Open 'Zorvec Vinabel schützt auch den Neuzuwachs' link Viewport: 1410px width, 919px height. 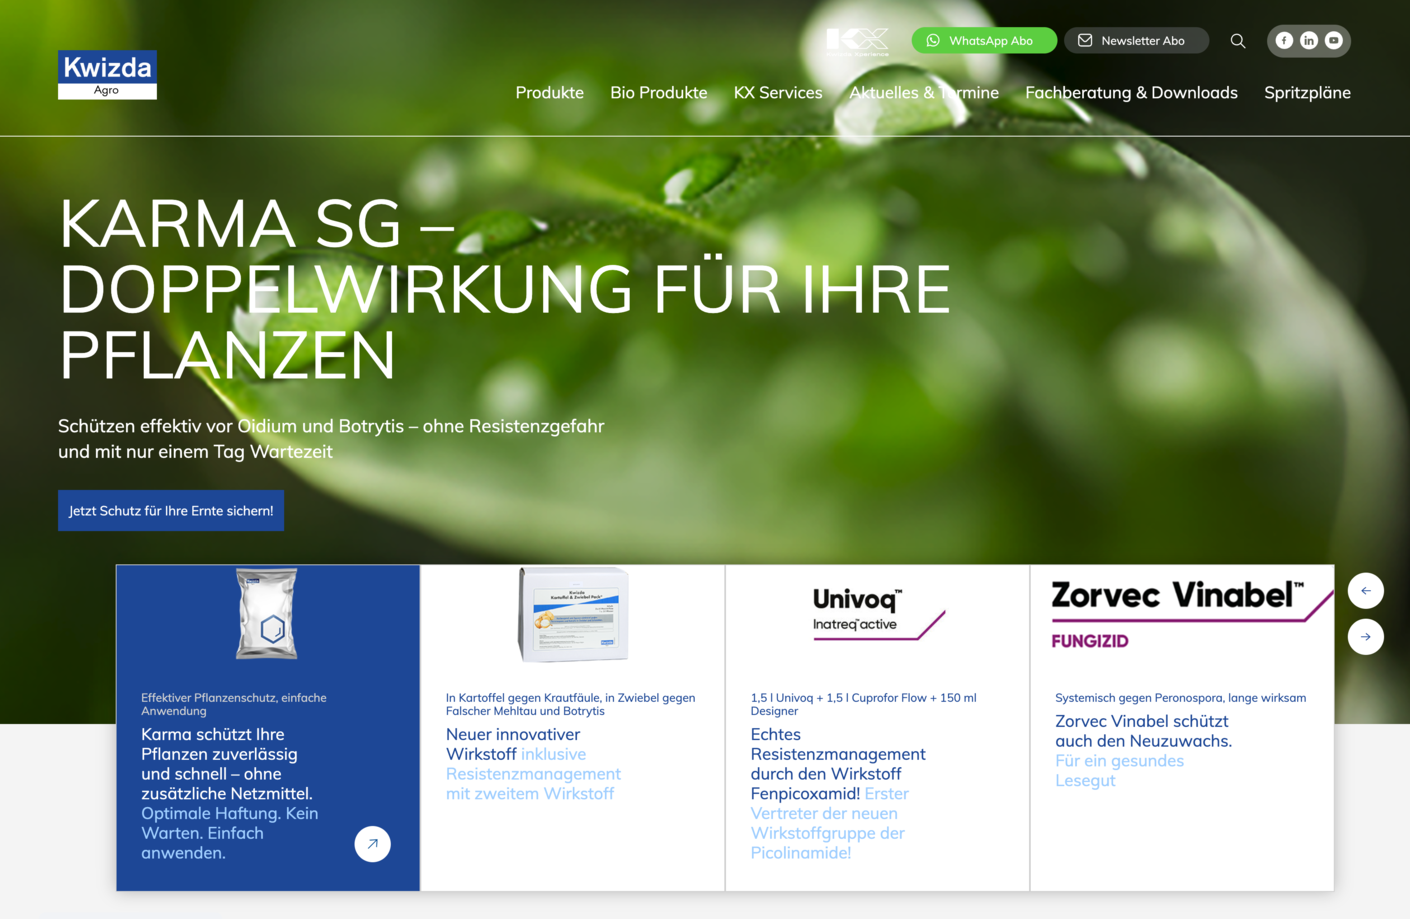[1143, 751]
